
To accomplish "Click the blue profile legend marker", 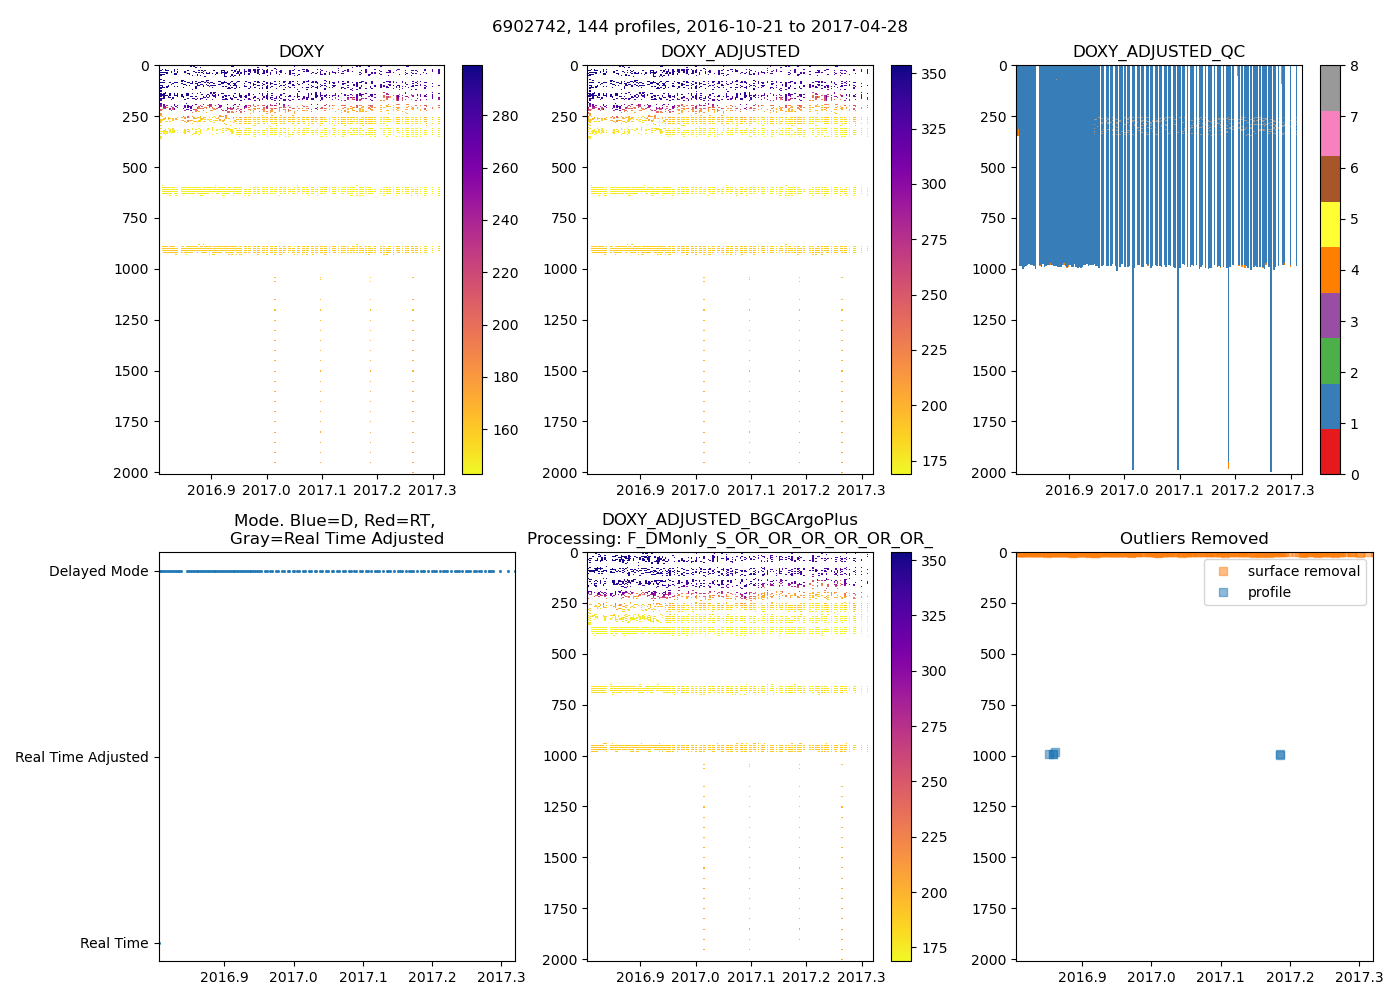I will (1223, 592).
